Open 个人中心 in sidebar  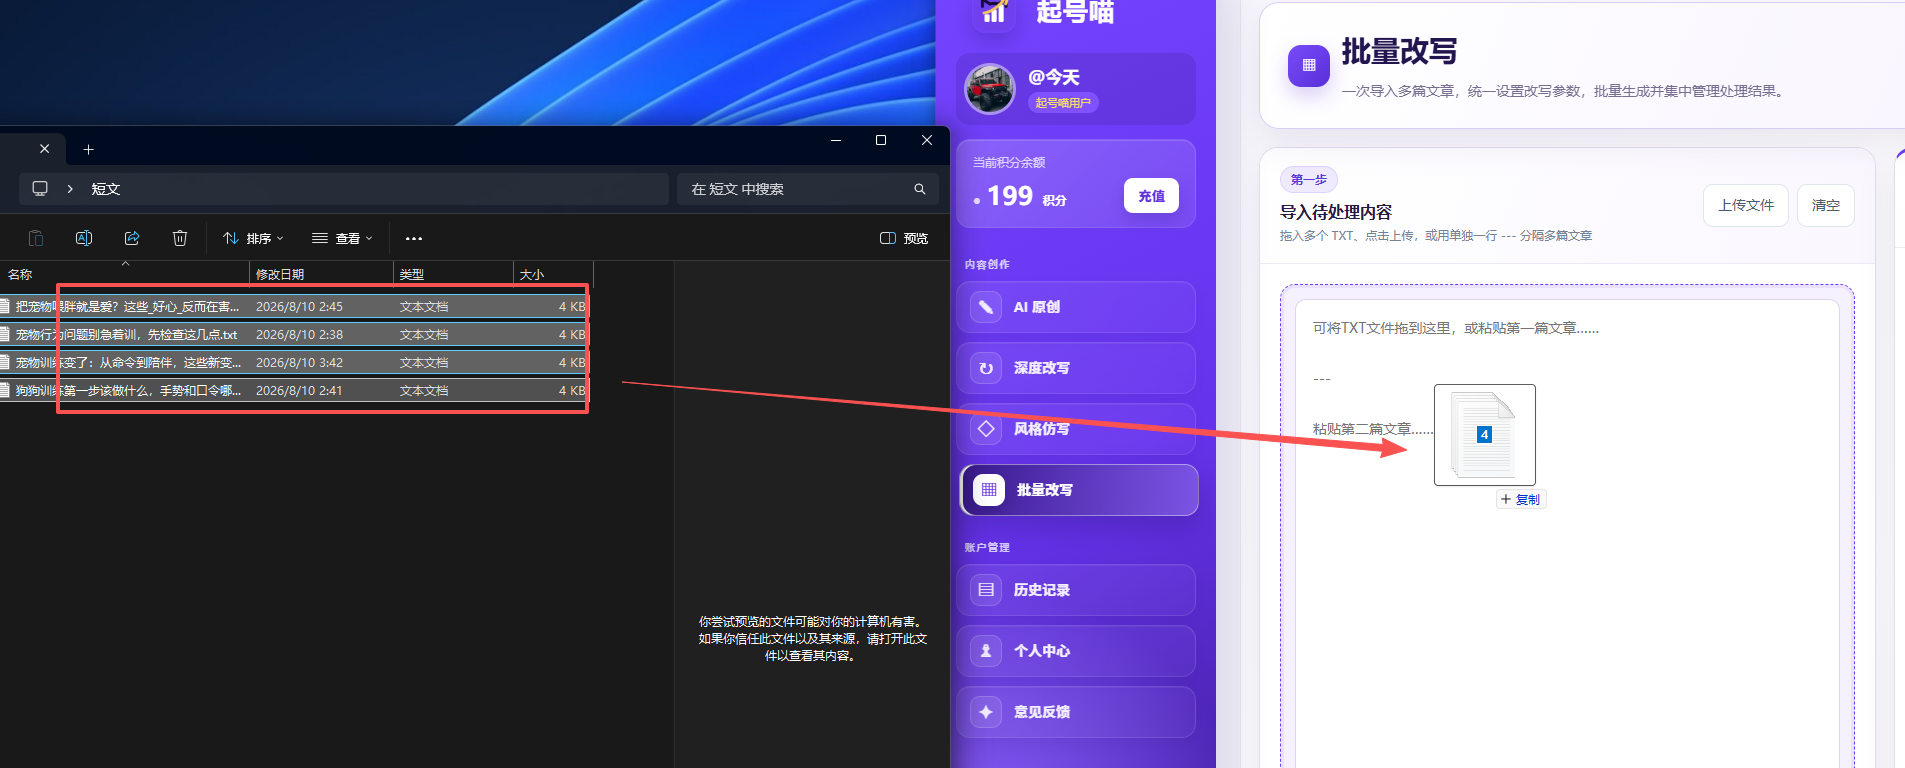pyautogui.click(x=1076, y=651)
